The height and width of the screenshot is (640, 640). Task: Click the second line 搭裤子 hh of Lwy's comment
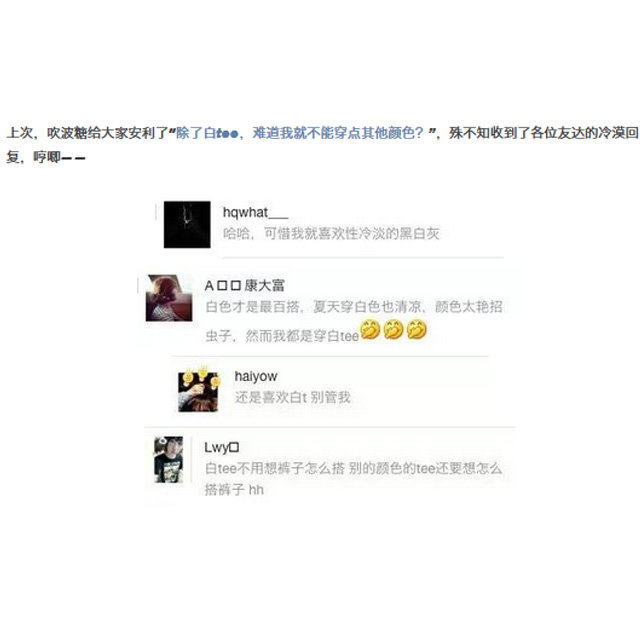pos(234,489)
